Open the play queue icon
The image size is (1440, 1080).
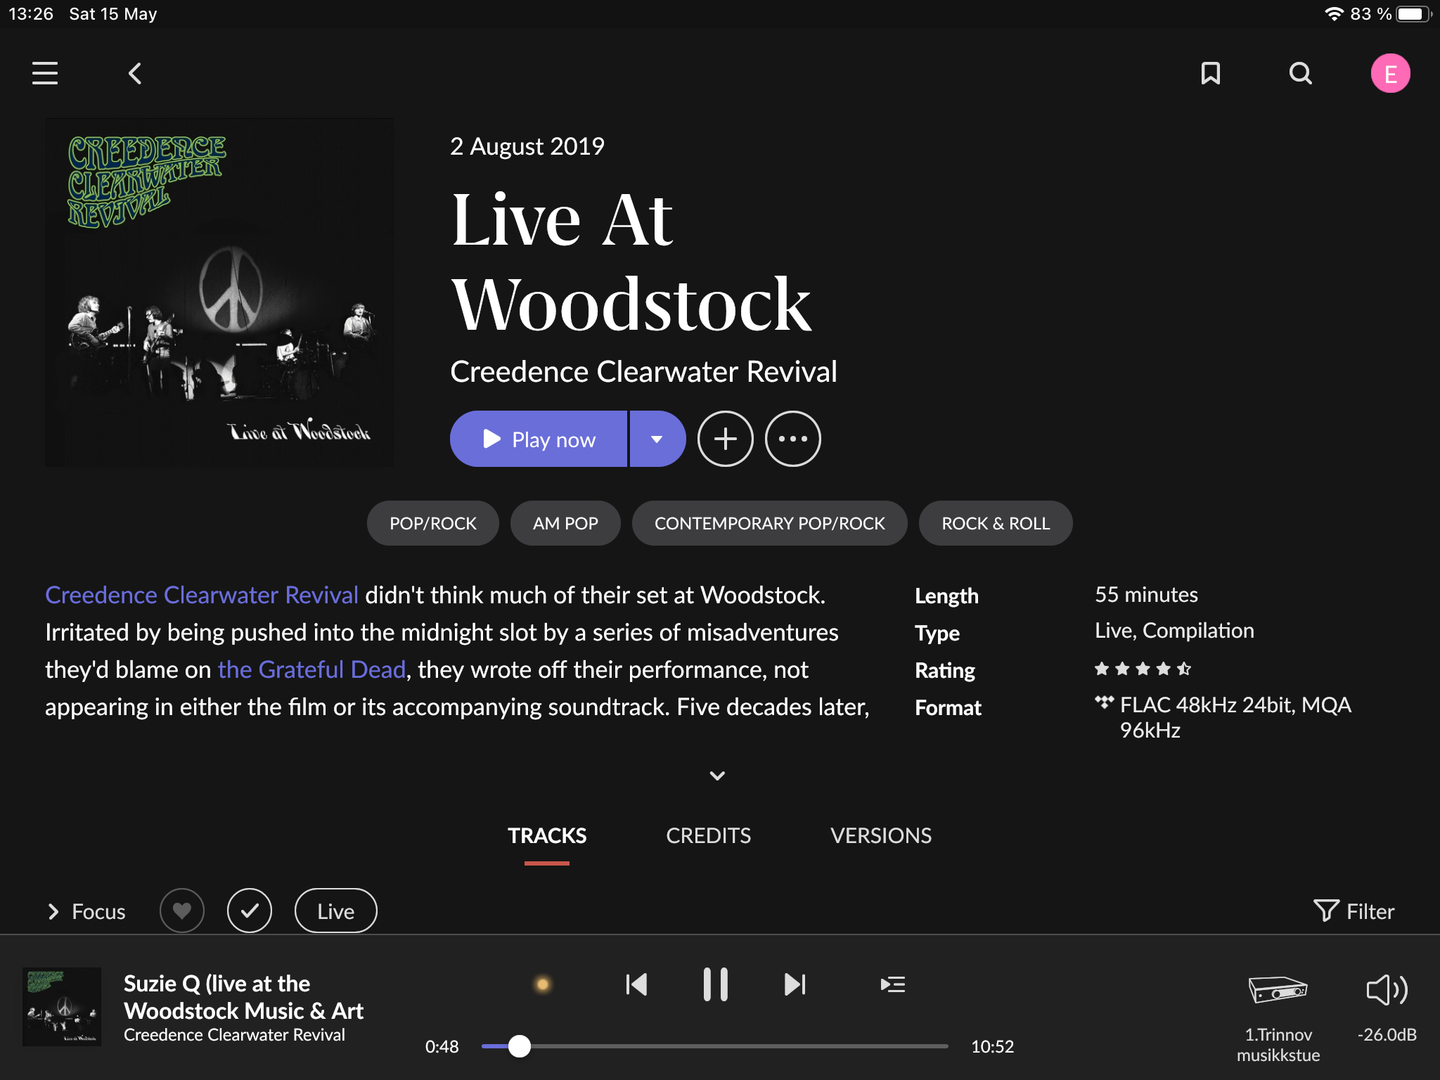[x=893, y=985]
